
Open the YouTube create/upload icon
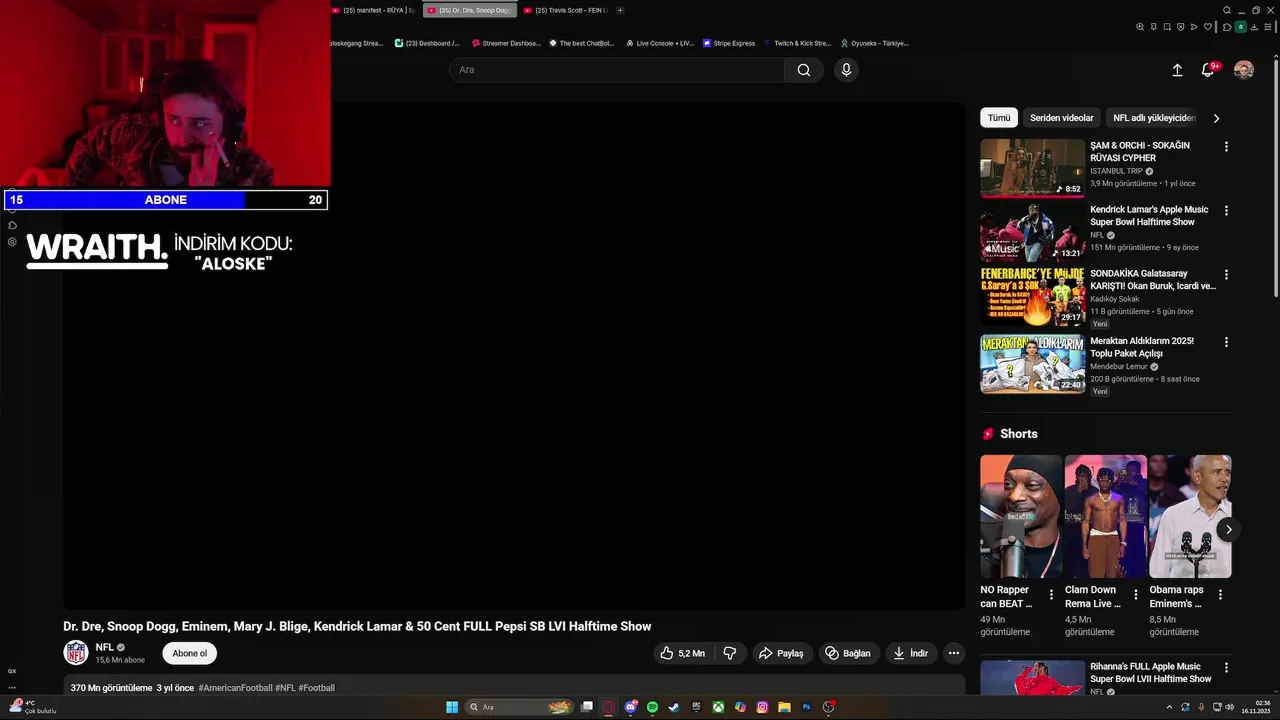[x=1177, y=70]
